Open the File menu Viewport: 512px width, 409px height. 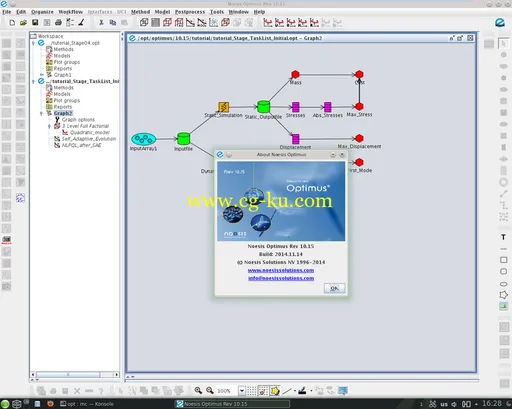[7, 12]
